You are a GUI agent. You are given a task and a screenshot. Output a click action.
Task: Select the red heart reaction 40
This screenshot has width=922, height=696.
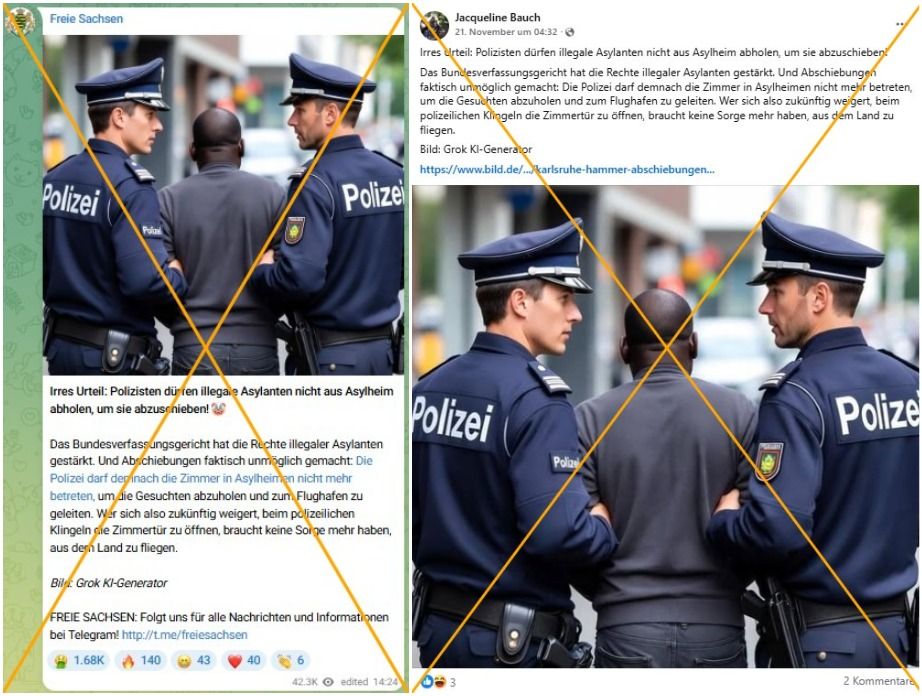pyautogui.click(x=243, y=660)
